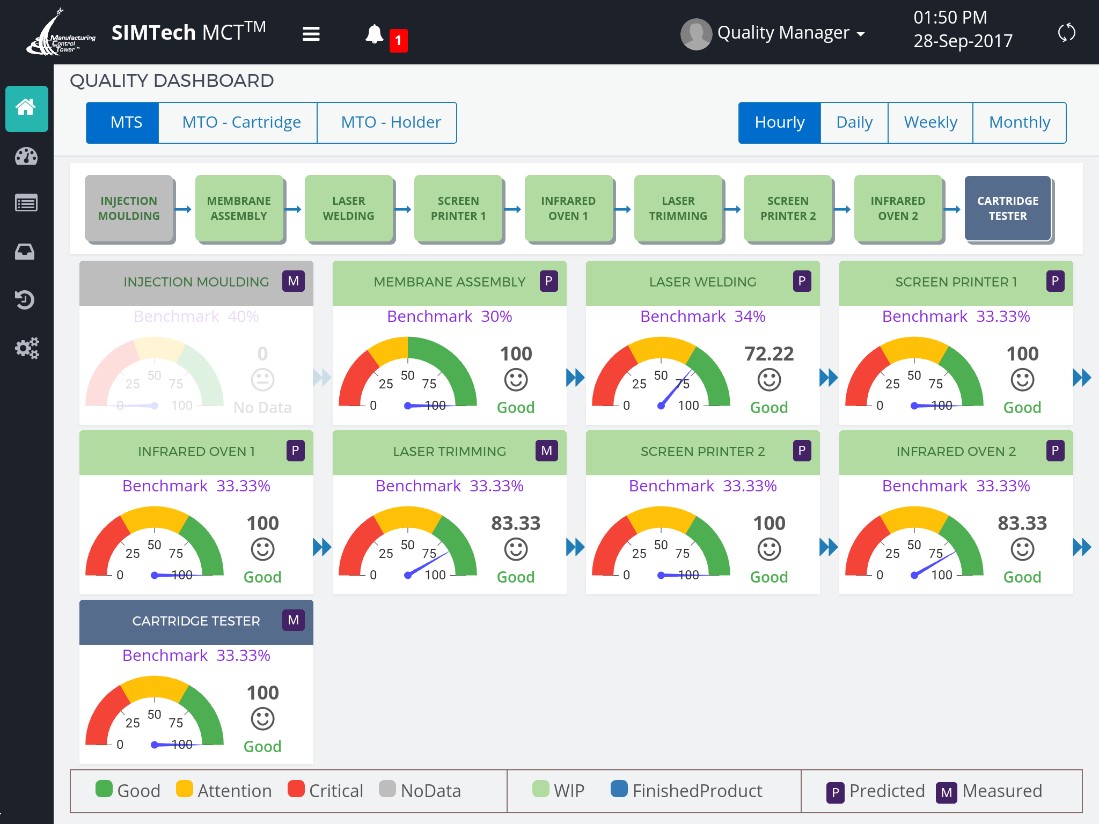
Task: Click double arrow after Infrared Oven 2 card
Action: click(x=1082, y=547)
